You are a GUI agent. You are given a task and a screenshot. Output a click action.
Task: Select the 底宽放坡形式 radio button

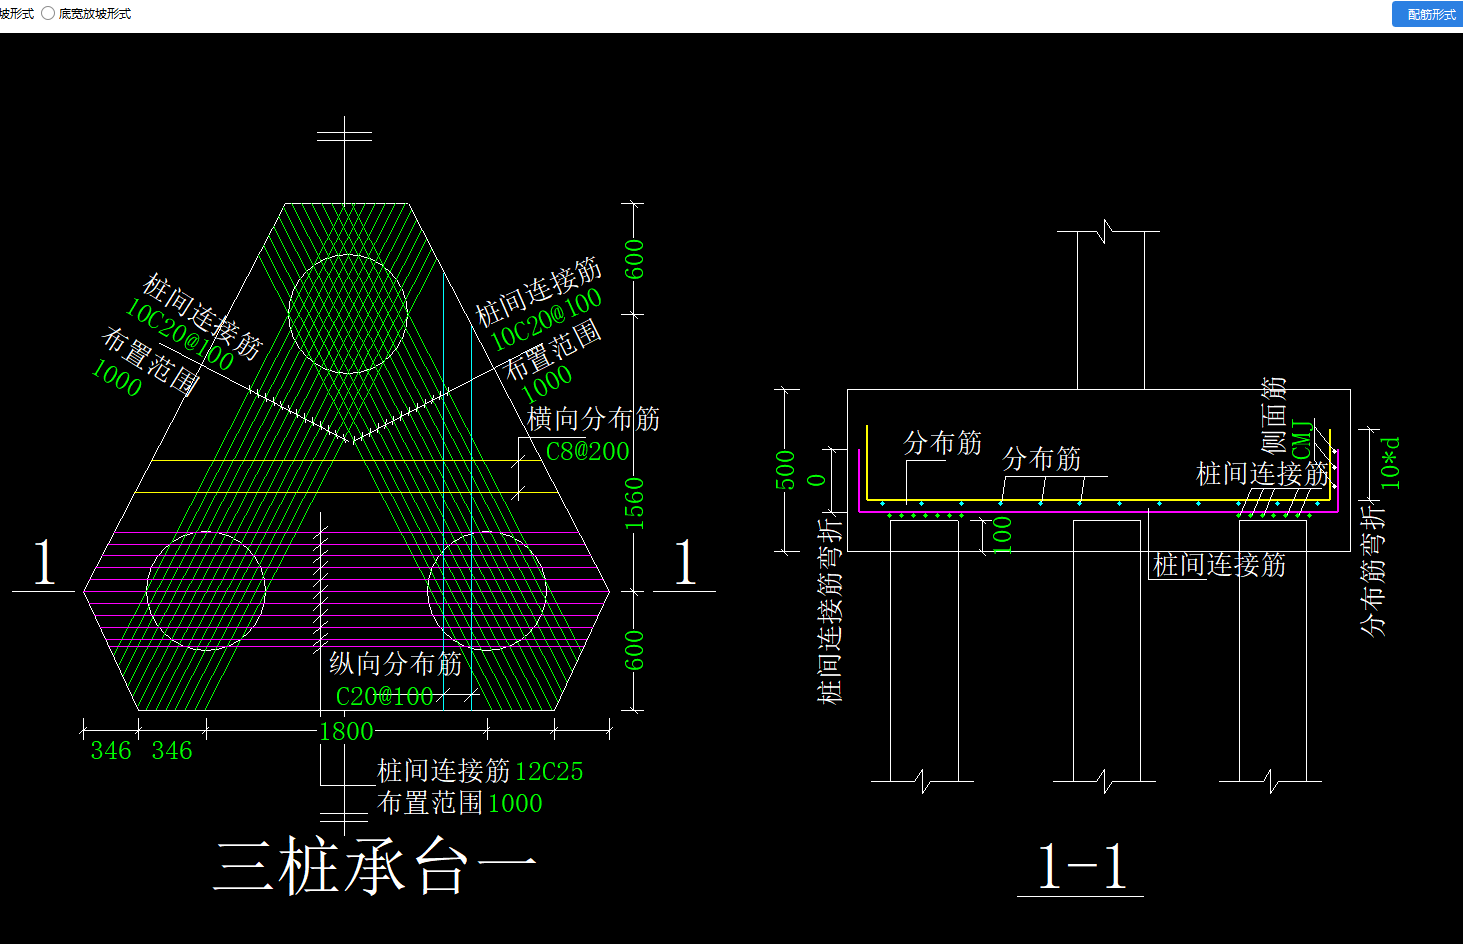[x=48, y=14]
